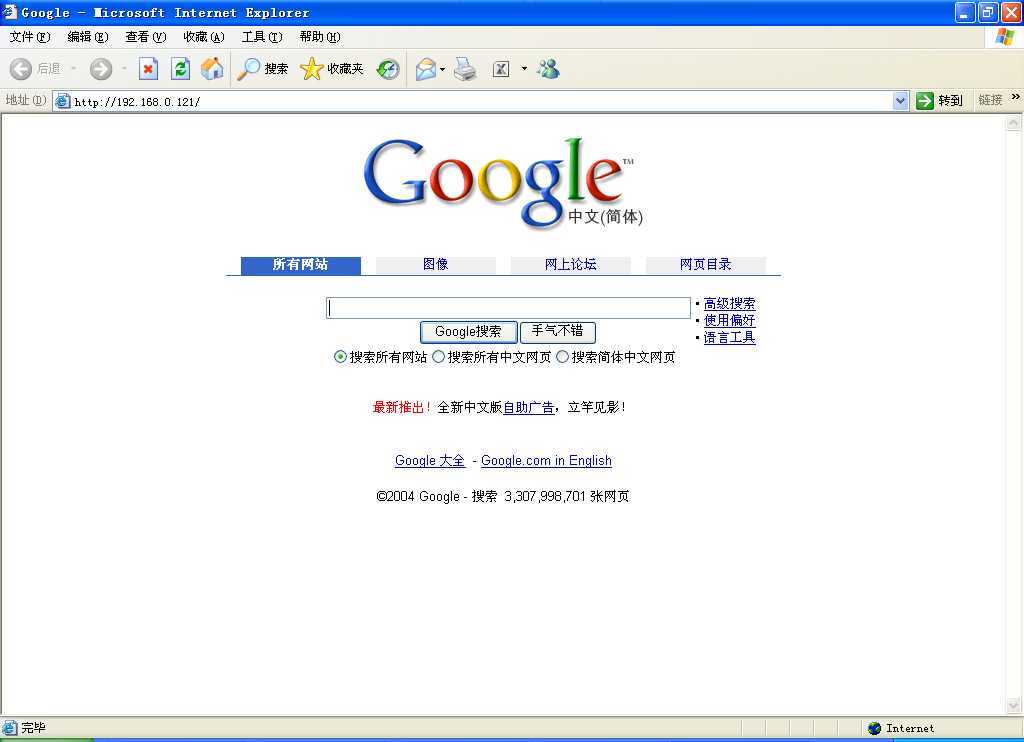Viewport: 1024px width, 742px height.
Task: Open the 帮助(H) menu
Action: tap(320, 37)
